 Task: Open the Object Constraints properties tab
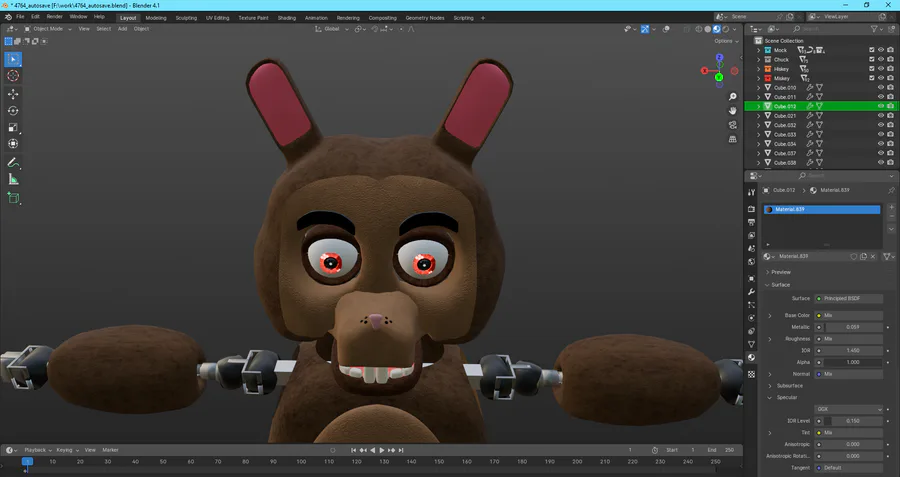751,331
